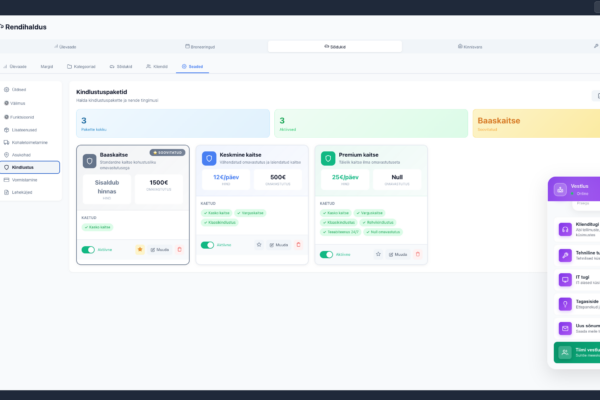The width and height of the screenshot is (600, 400).
Task: Click the green team chat option
Action: tap(574, 352)
